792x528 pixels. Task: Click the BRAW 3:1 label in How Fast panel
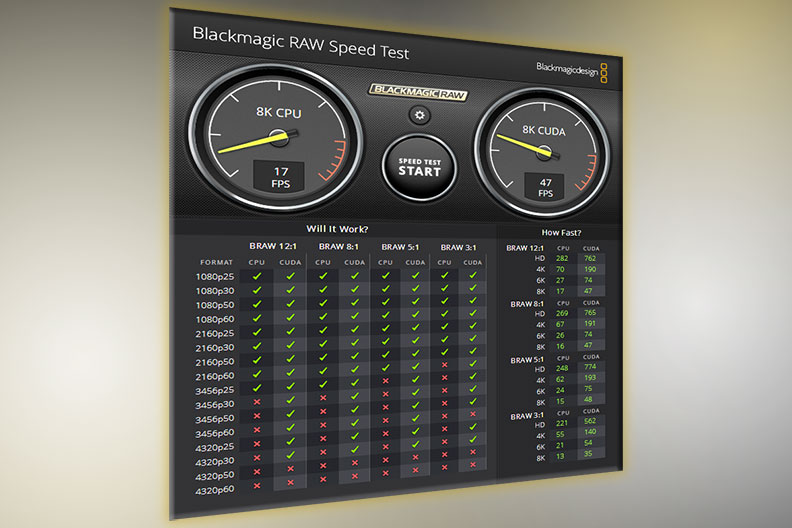[x=527, y=416]
